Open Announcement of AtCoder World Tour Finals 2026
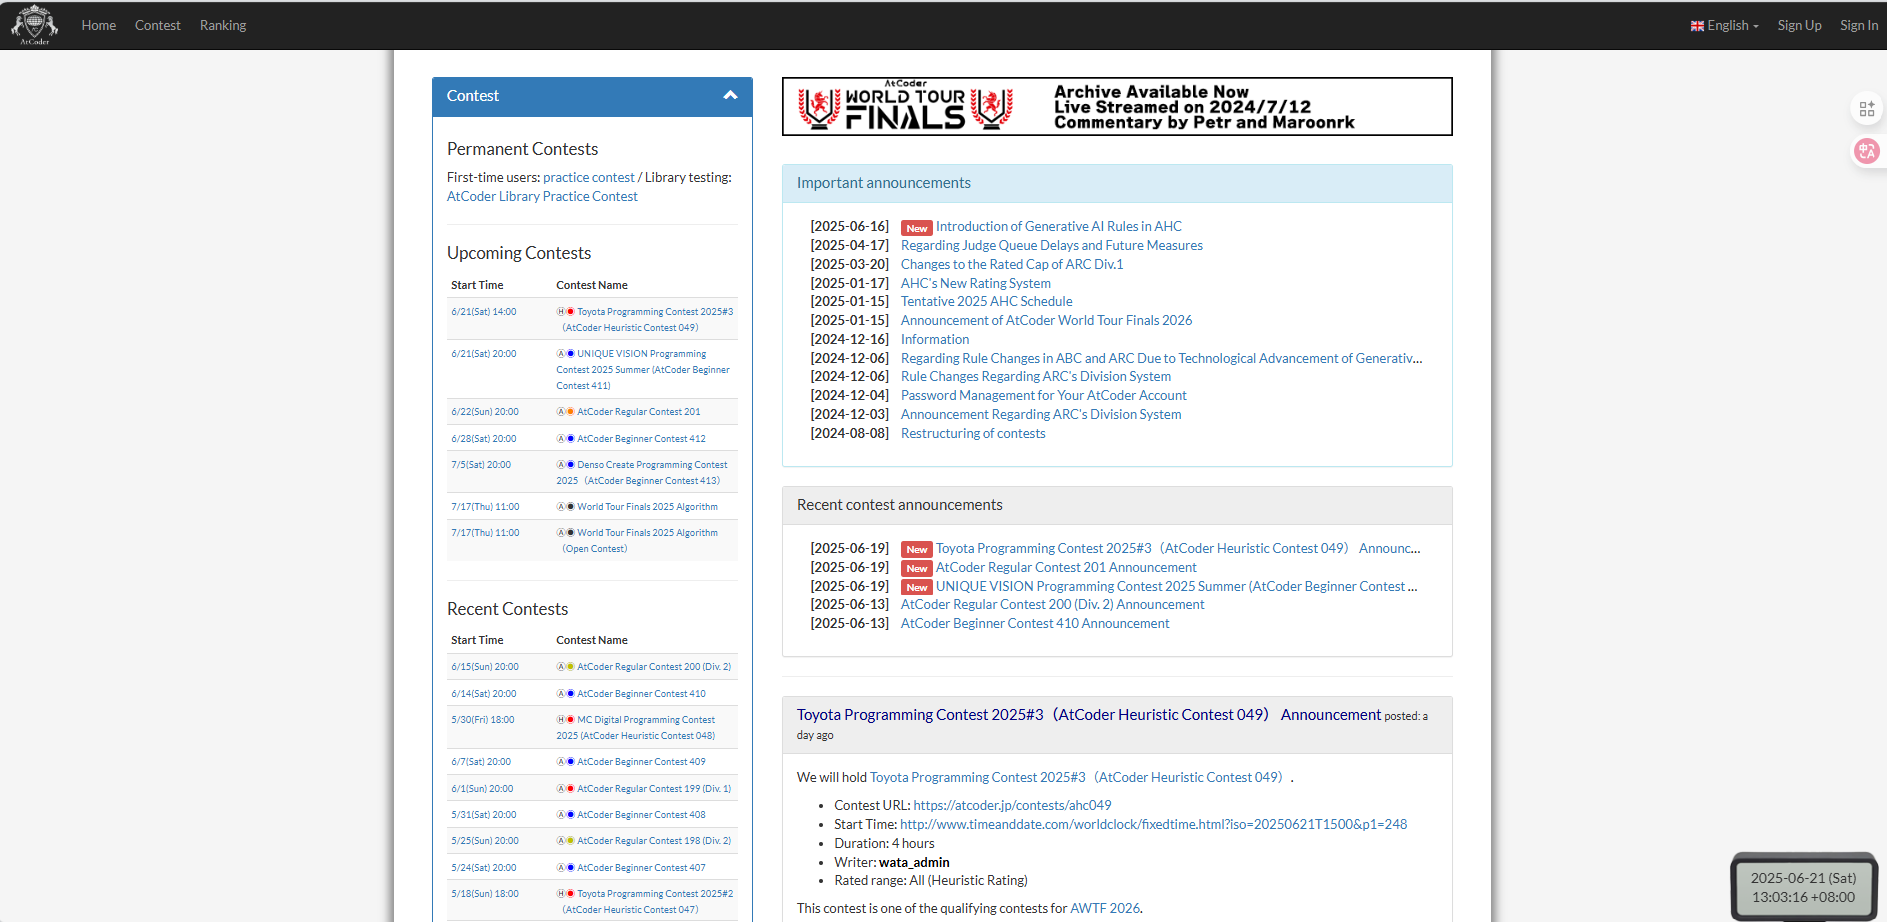 (x=1047, y=321)
